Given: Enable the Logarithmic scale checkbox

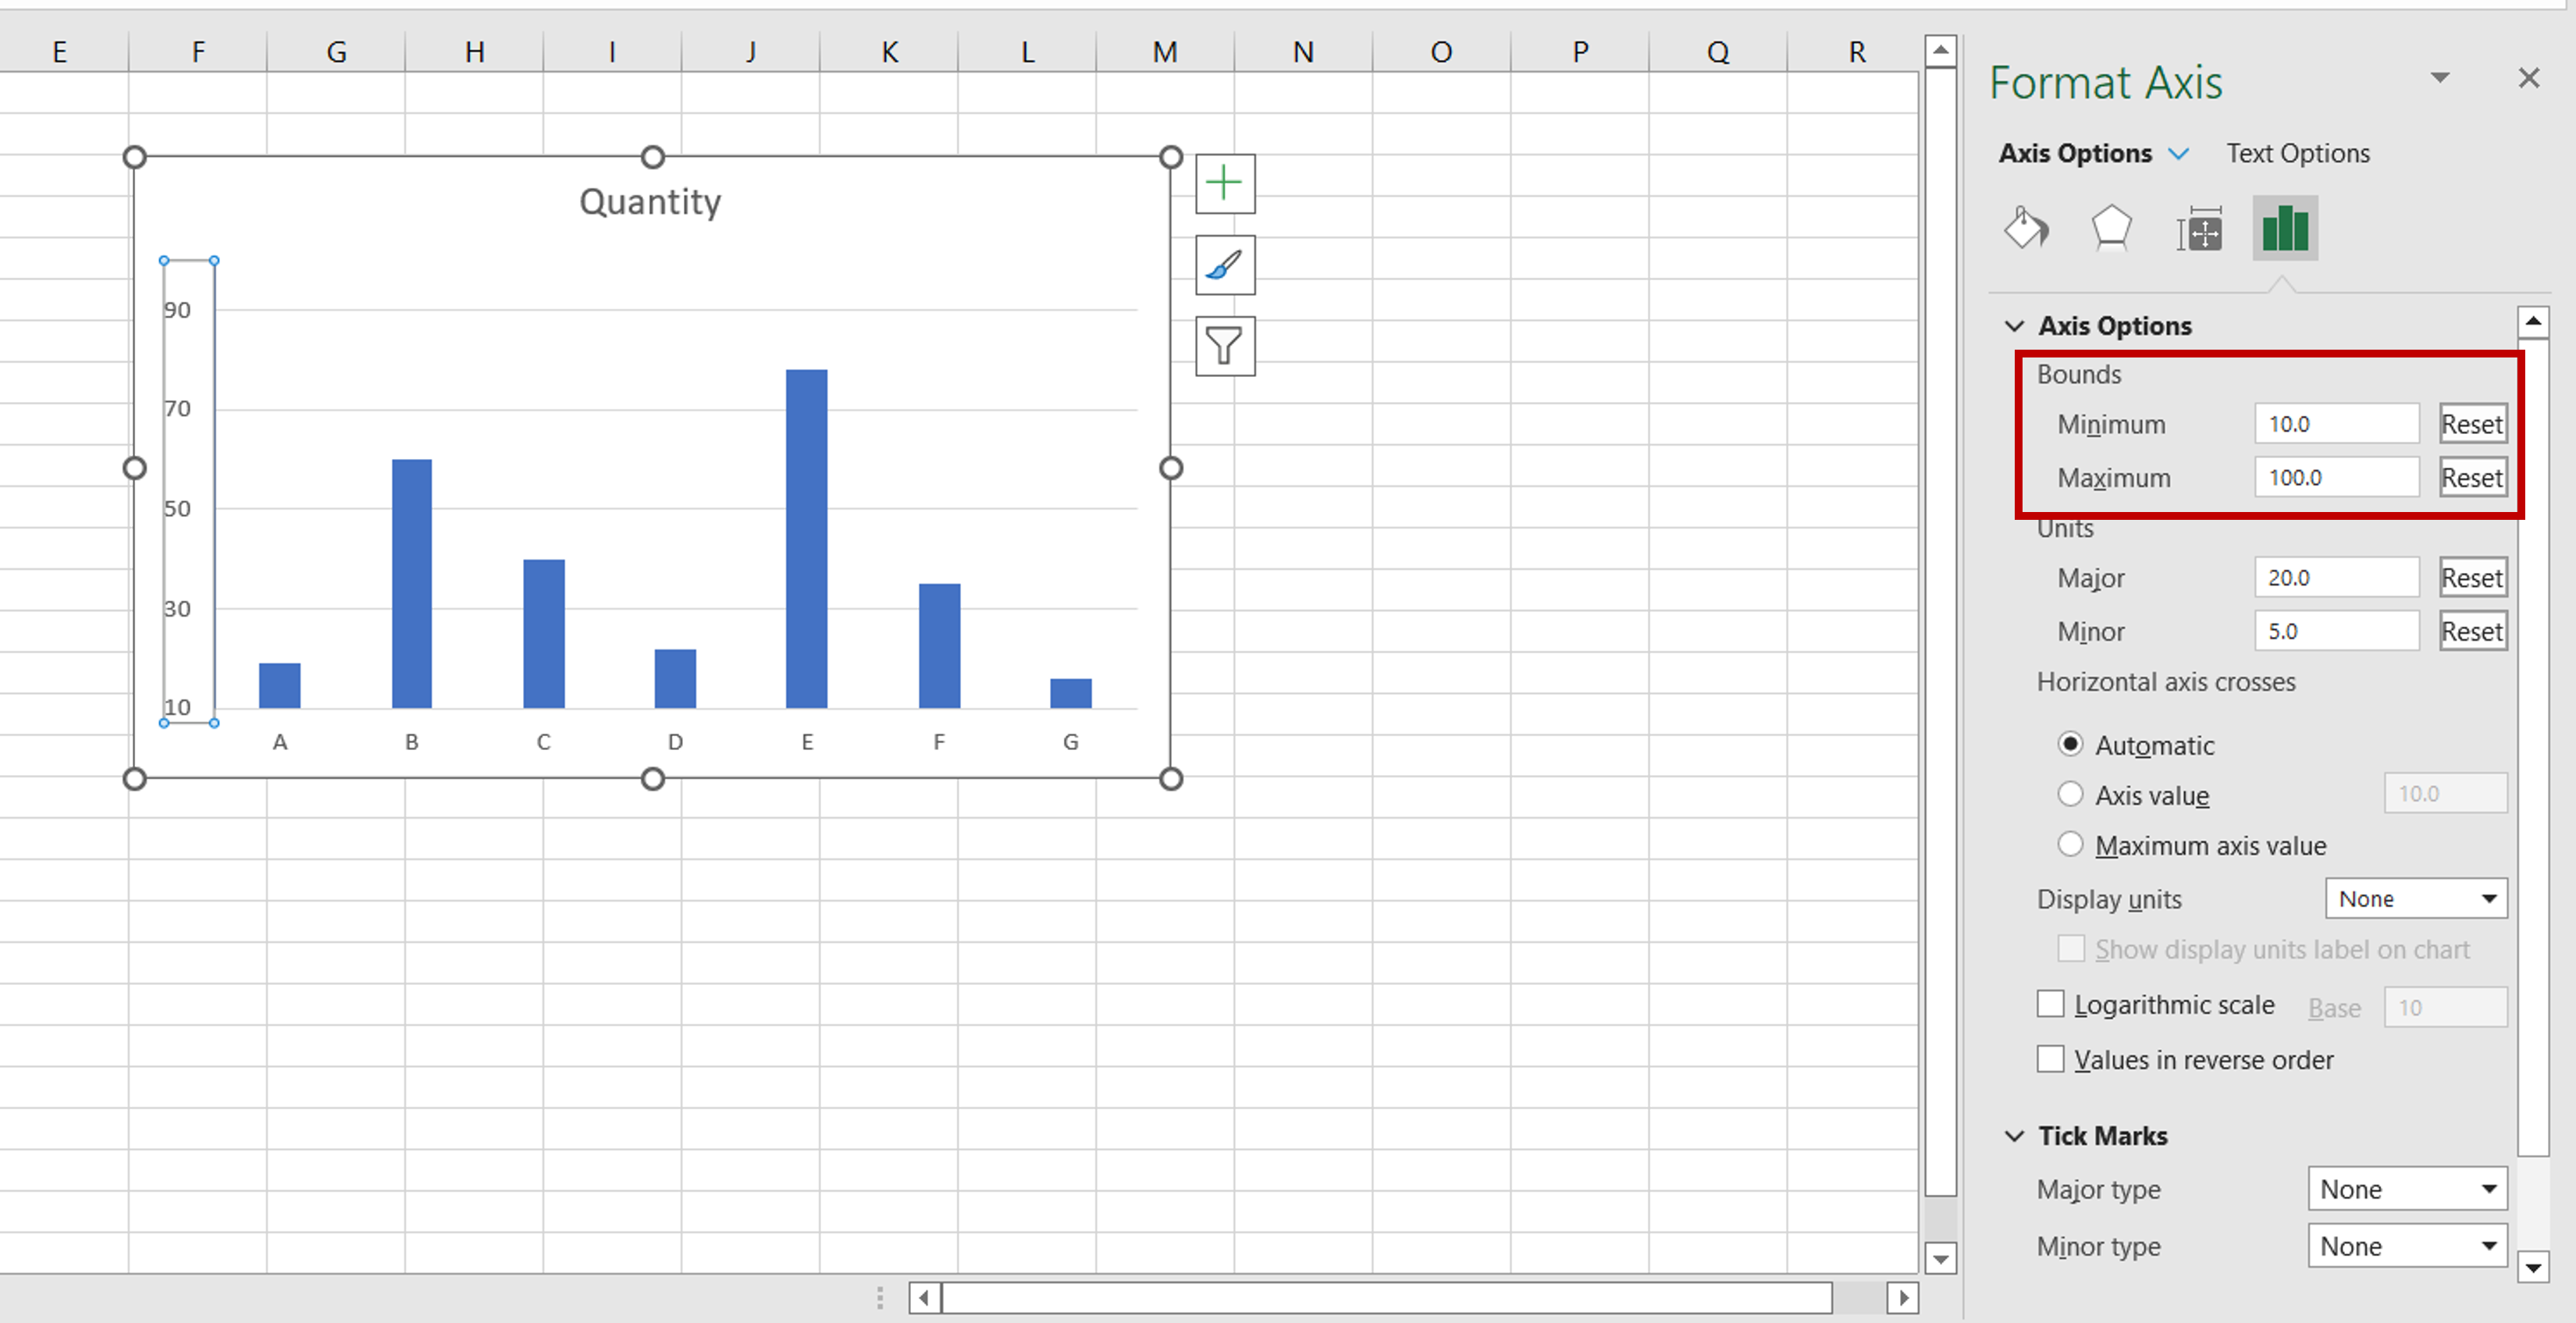Looking at the screenshot, I should 2050,1006.
